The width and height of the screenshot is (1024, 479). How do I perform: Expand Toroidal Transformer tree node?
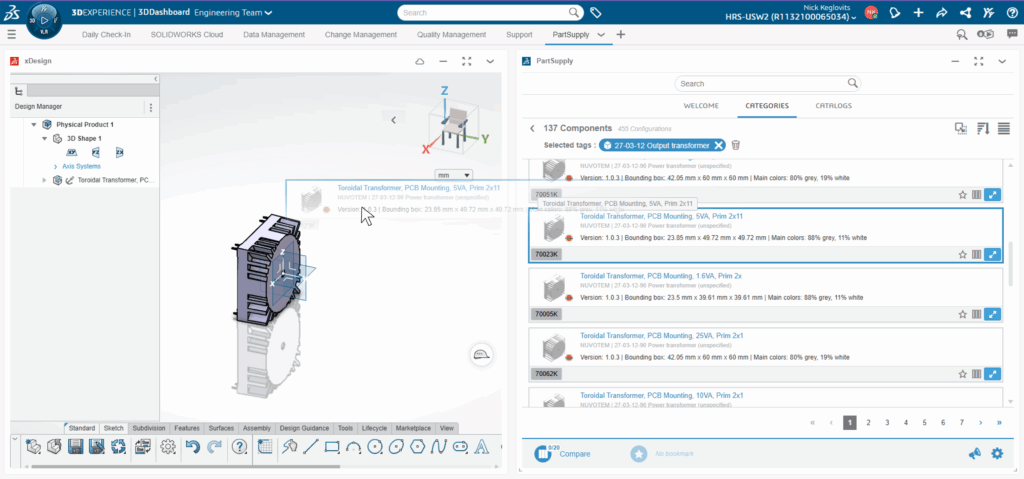[44, 180]
